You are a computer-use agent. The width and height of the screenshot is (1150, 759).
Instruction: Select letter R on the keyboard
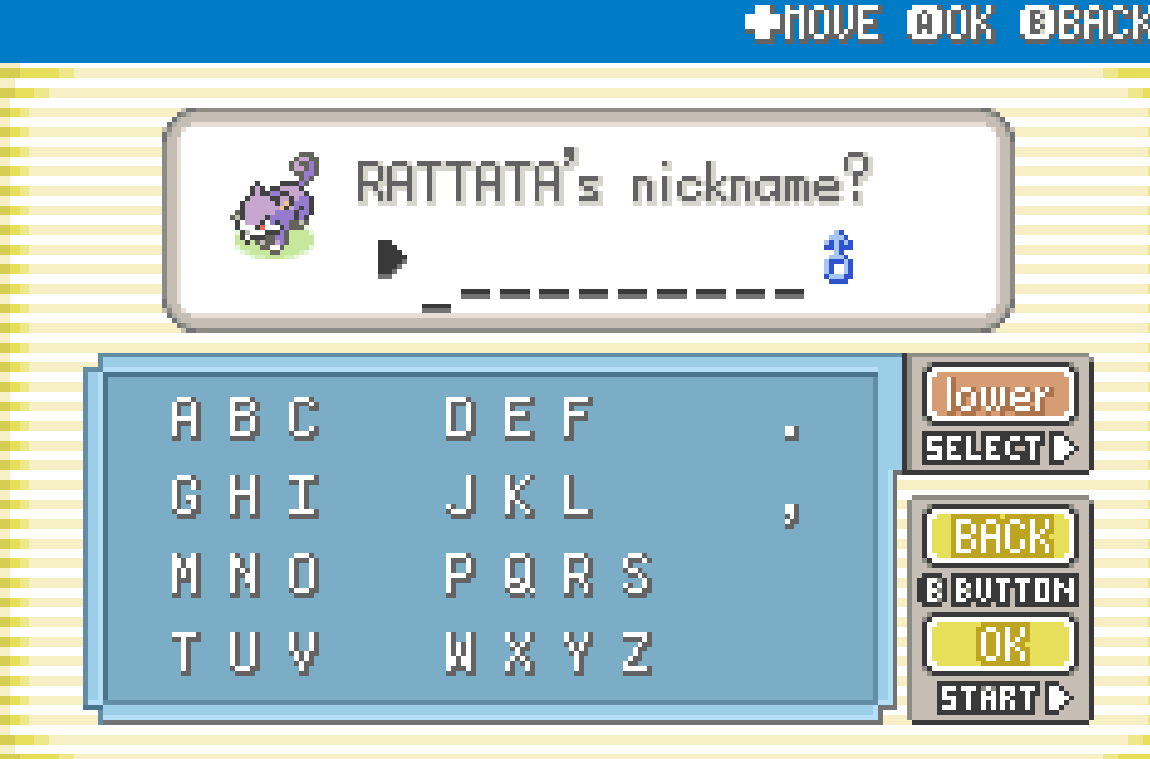point(578,575)
